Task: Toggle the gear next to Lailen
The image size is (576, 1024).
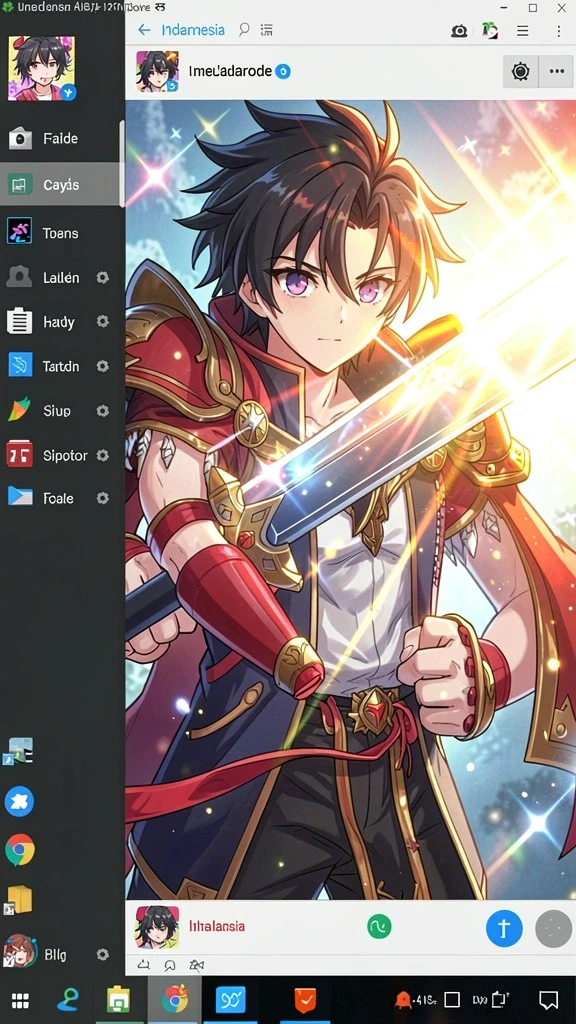Action: [103, 278]
